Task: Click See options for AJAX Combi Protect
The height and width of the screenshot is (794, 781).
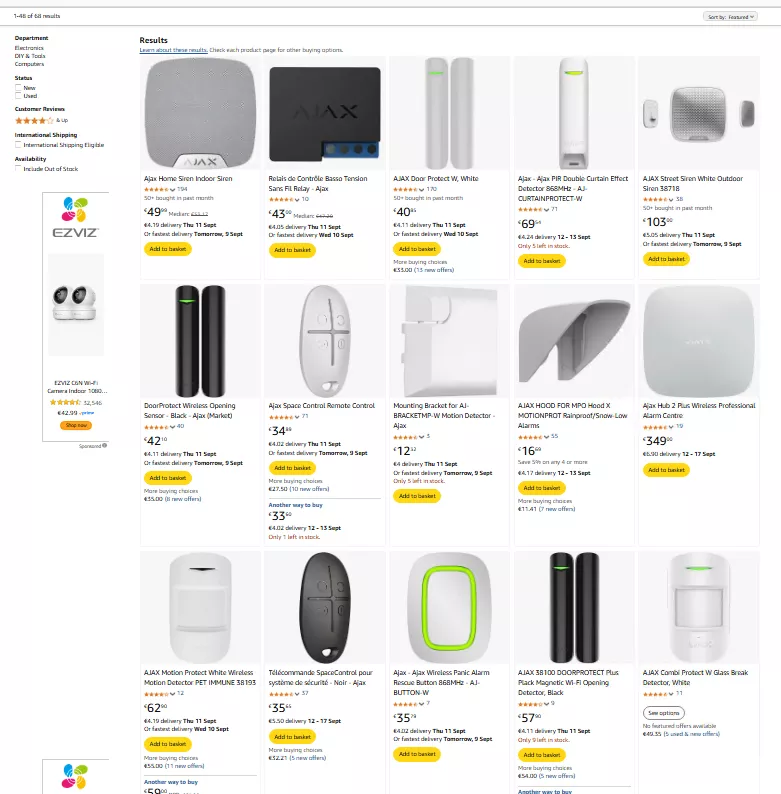Action: point(664,713)
